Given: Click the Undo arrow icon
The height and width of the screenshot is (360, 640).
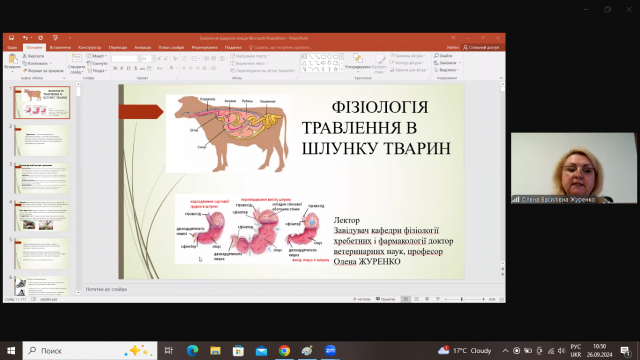Looking at the screenshot, I should [x=25, y=38].
